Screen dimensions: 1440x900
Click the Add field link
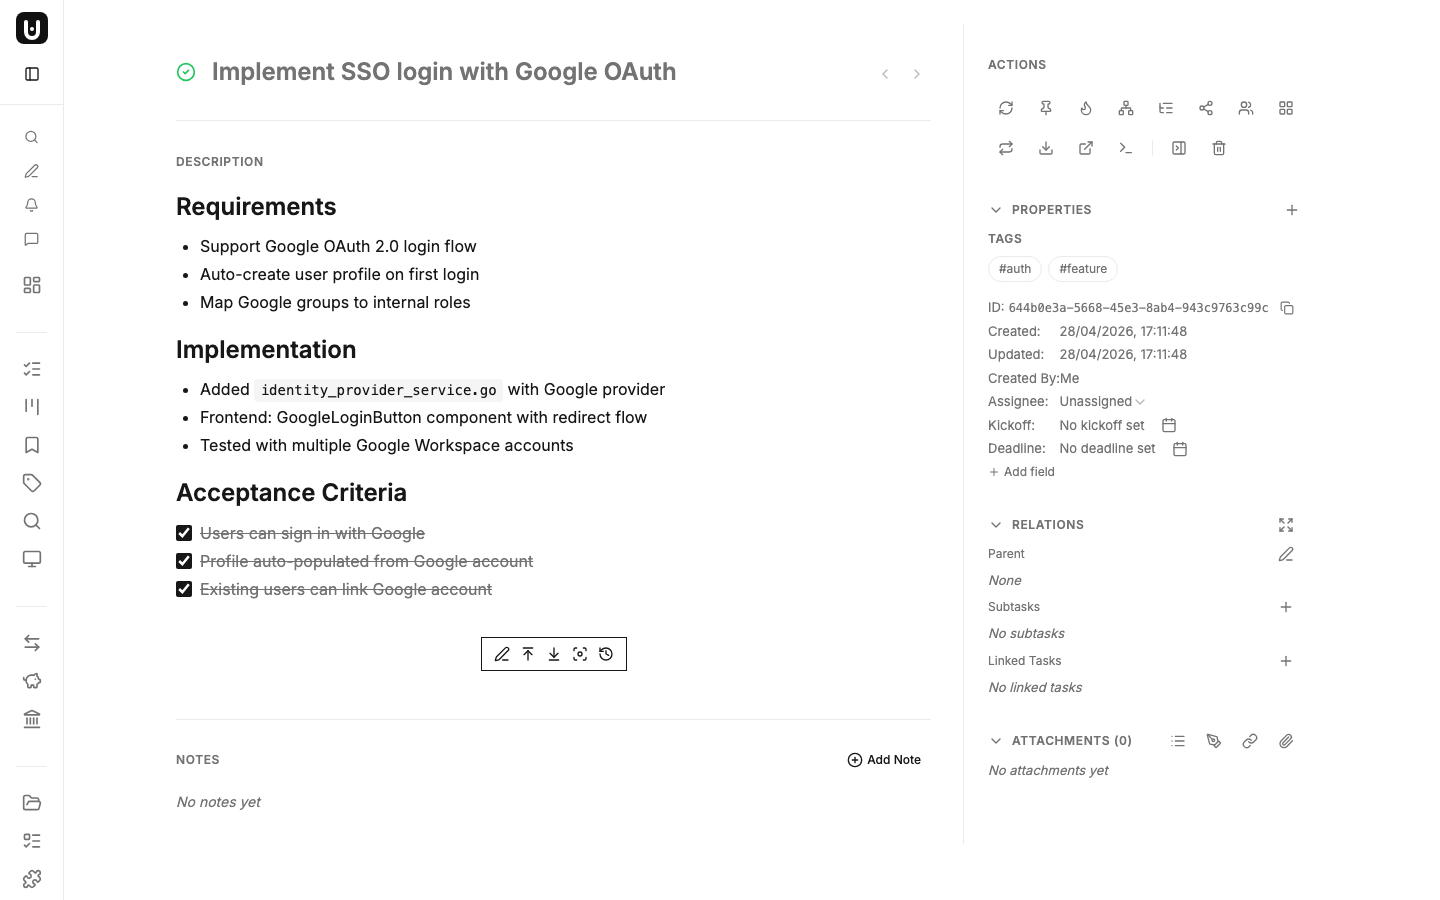click(x=1022, y=472)
